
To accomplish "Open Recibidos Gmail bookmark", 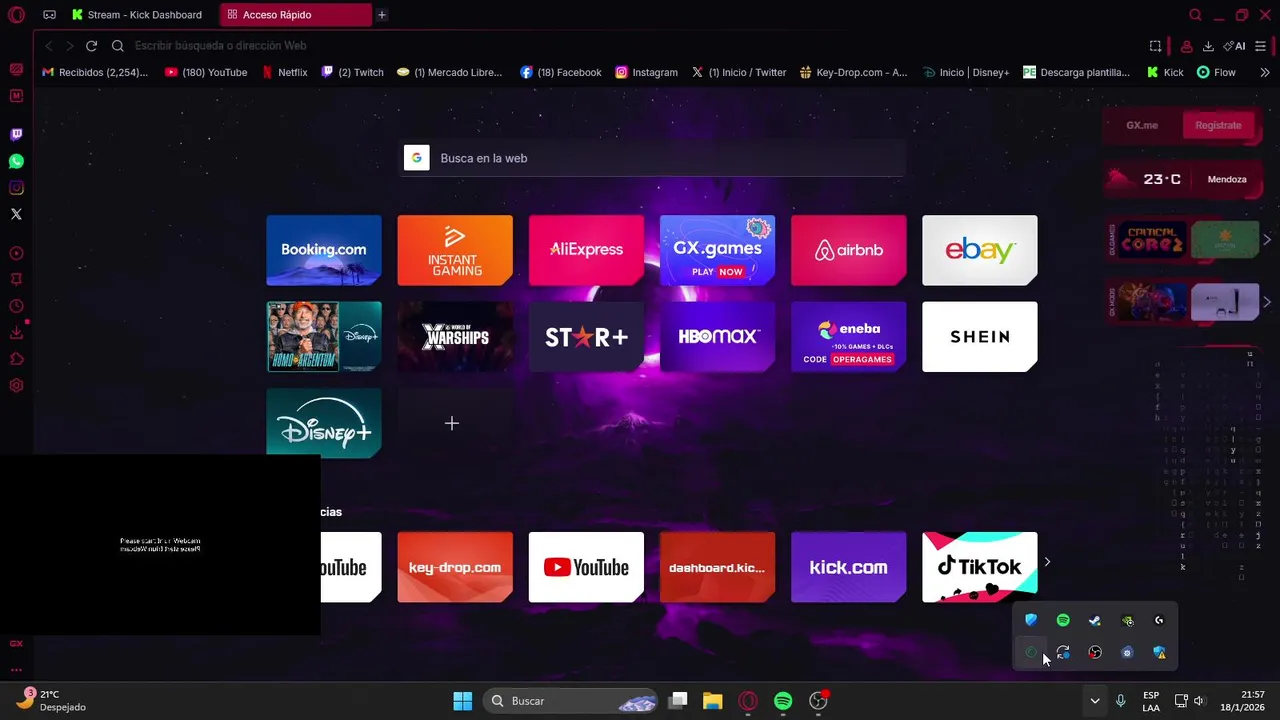I will (x=95, y=72).
